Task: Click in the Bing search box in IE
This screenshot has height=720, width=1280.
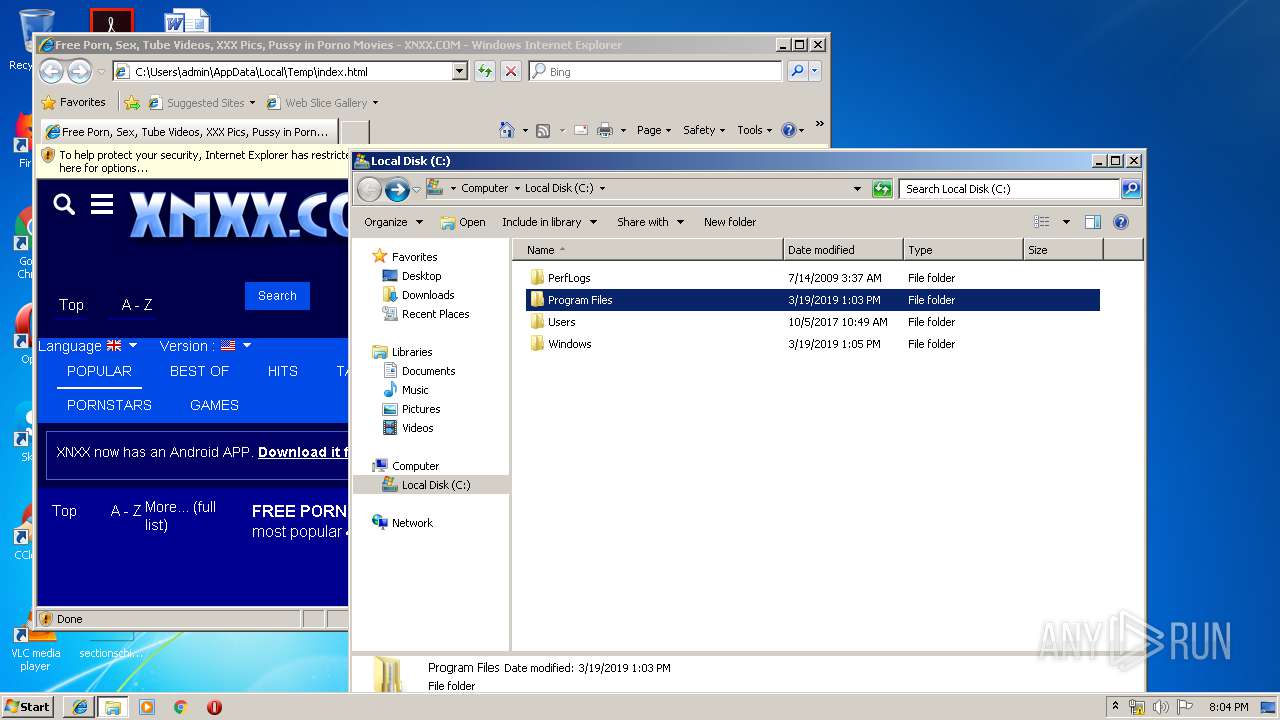Action: pyautogui.click(x=655, y=71)
